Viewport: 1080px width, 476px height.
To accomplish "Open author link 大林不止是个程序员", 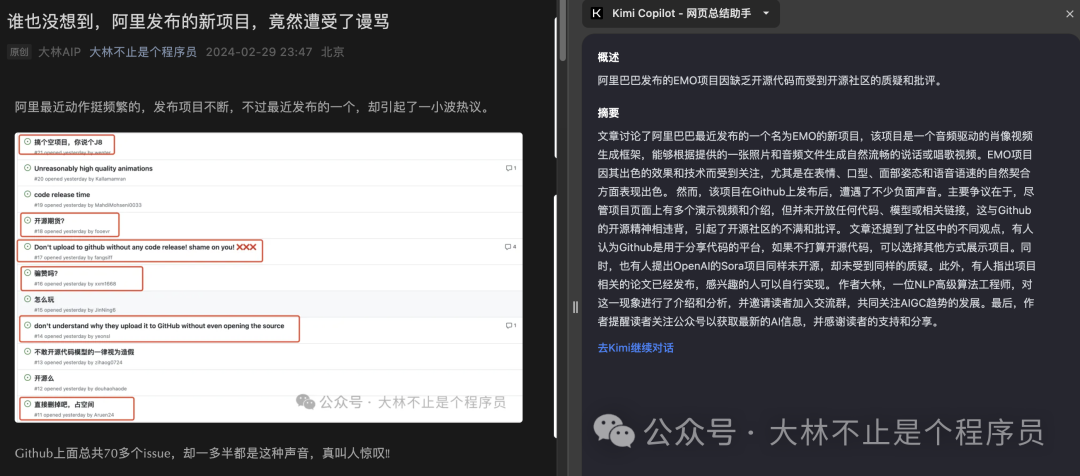I will (x=143, y=52).
